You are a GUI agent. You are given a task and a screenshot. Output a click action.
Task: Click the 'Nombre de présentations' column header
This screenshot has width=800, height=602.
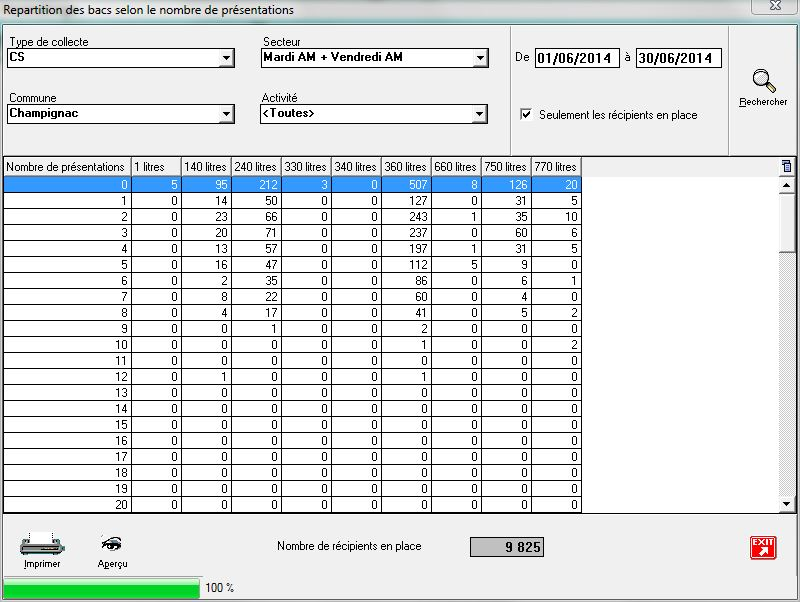tap(66, 167)
